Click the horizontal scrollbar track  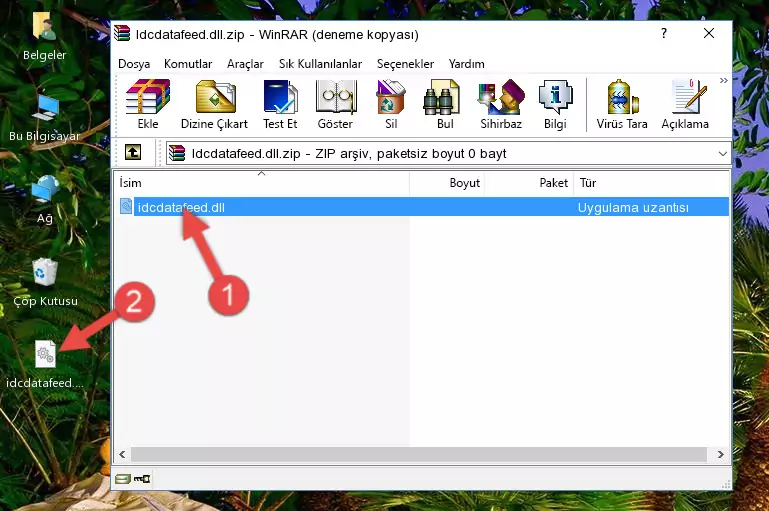tap(419, 454)
